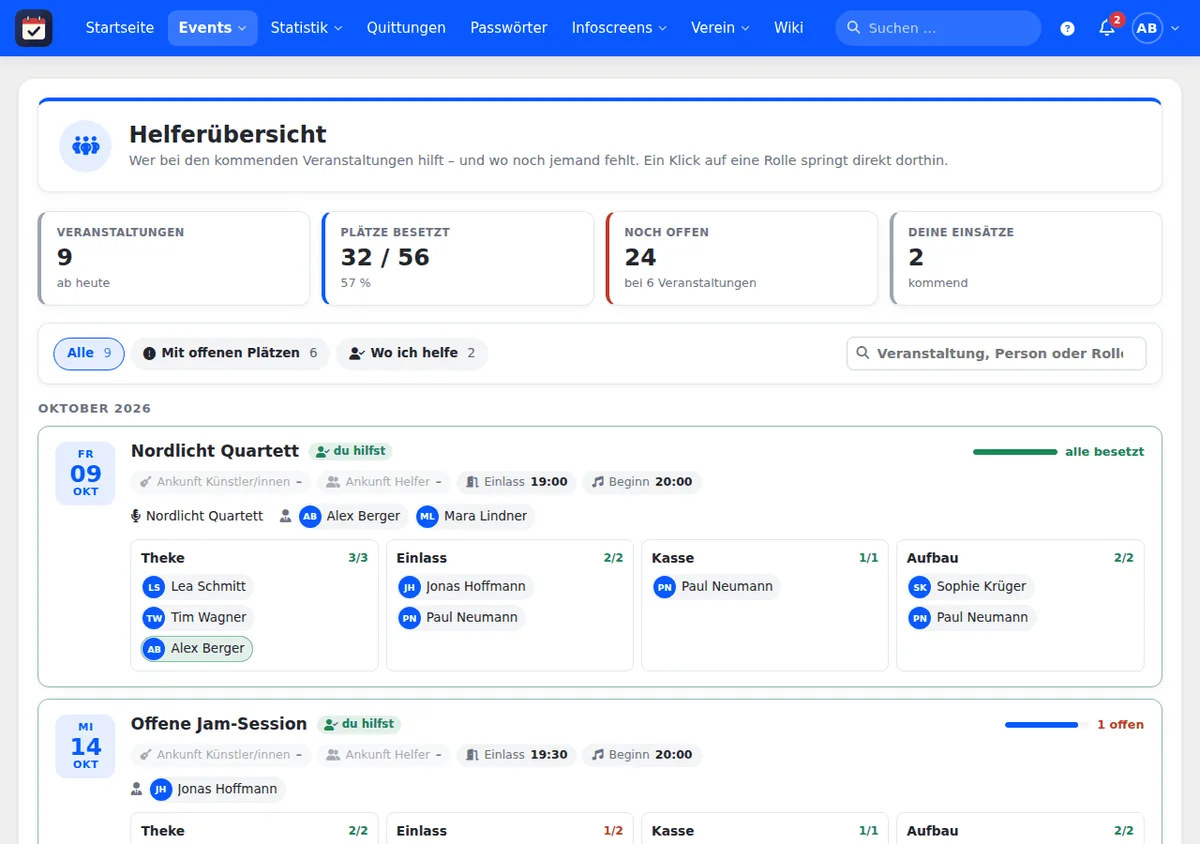This screenshot has width=1200, height=844.
Task: Click the green 'alle besetzt' progress bar
Action: click(x=1015, y=452)
